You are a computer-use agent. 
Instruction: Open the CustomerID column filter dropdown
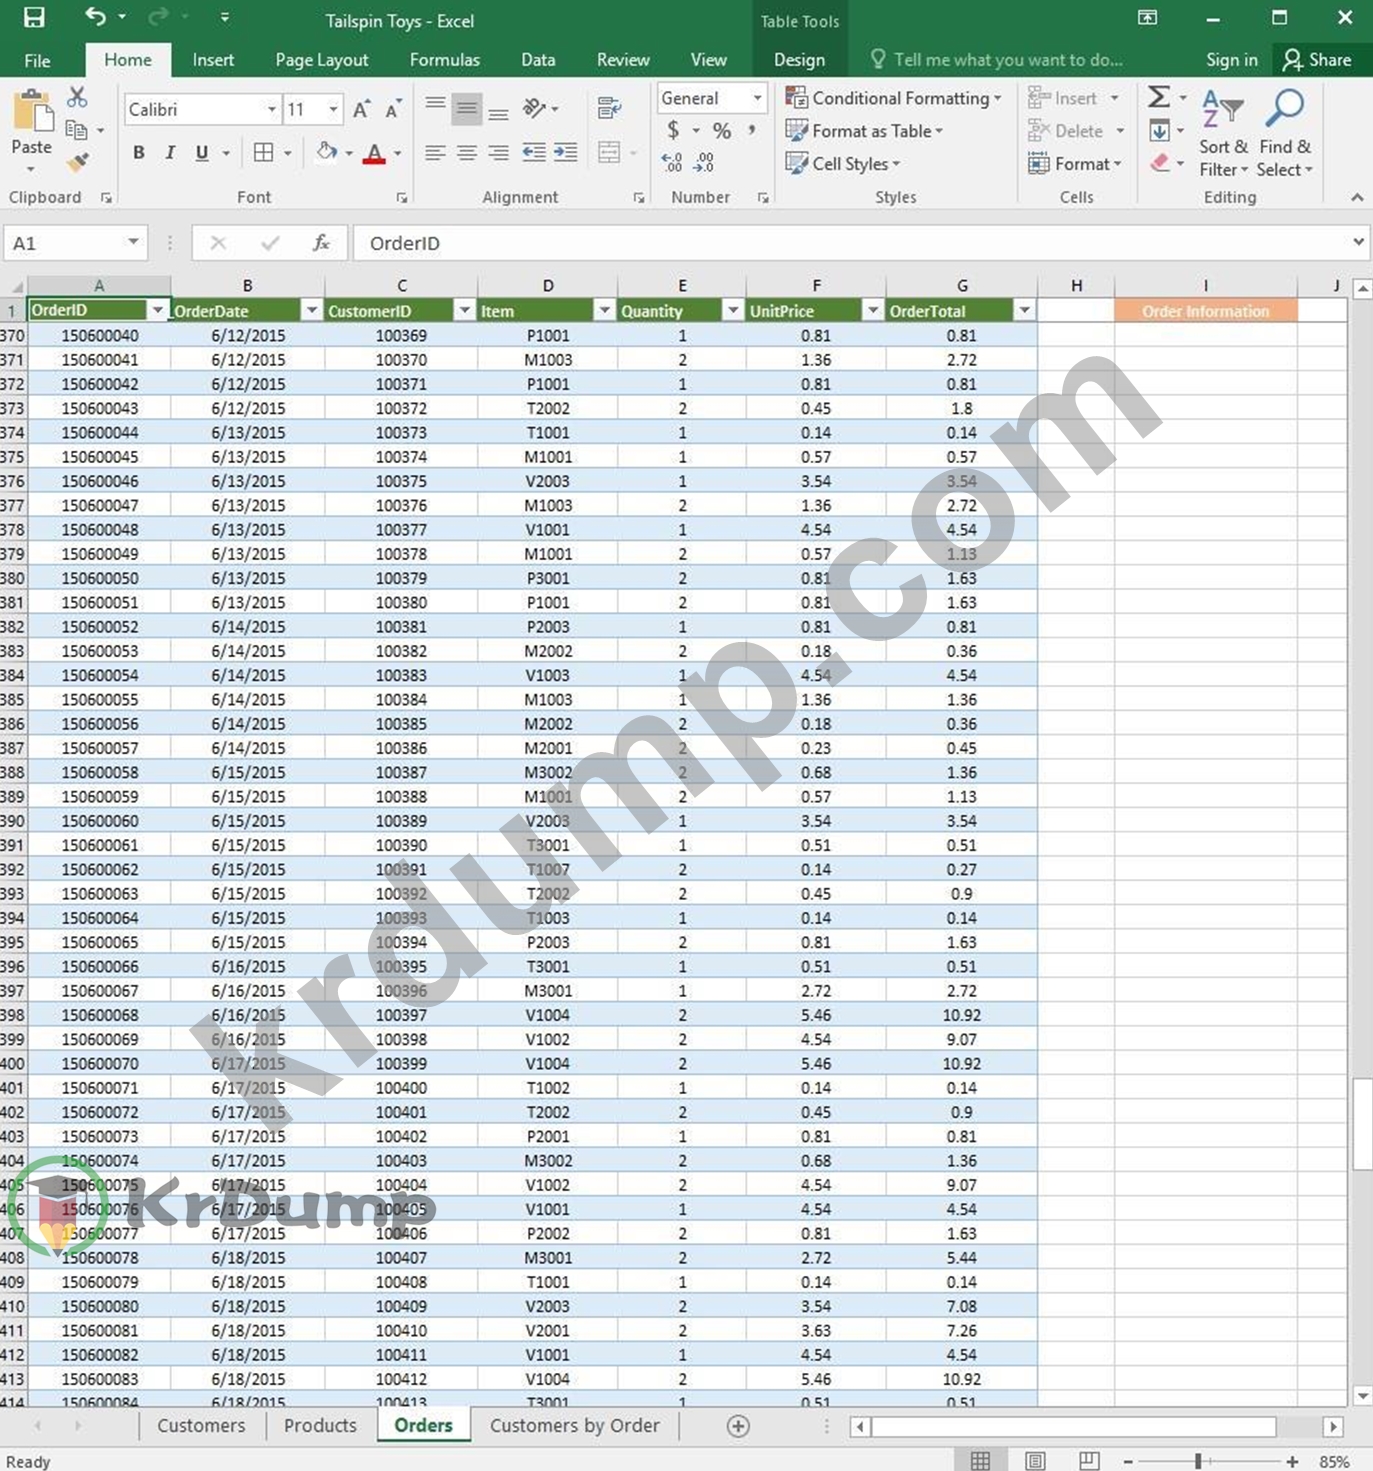[465, 311]
